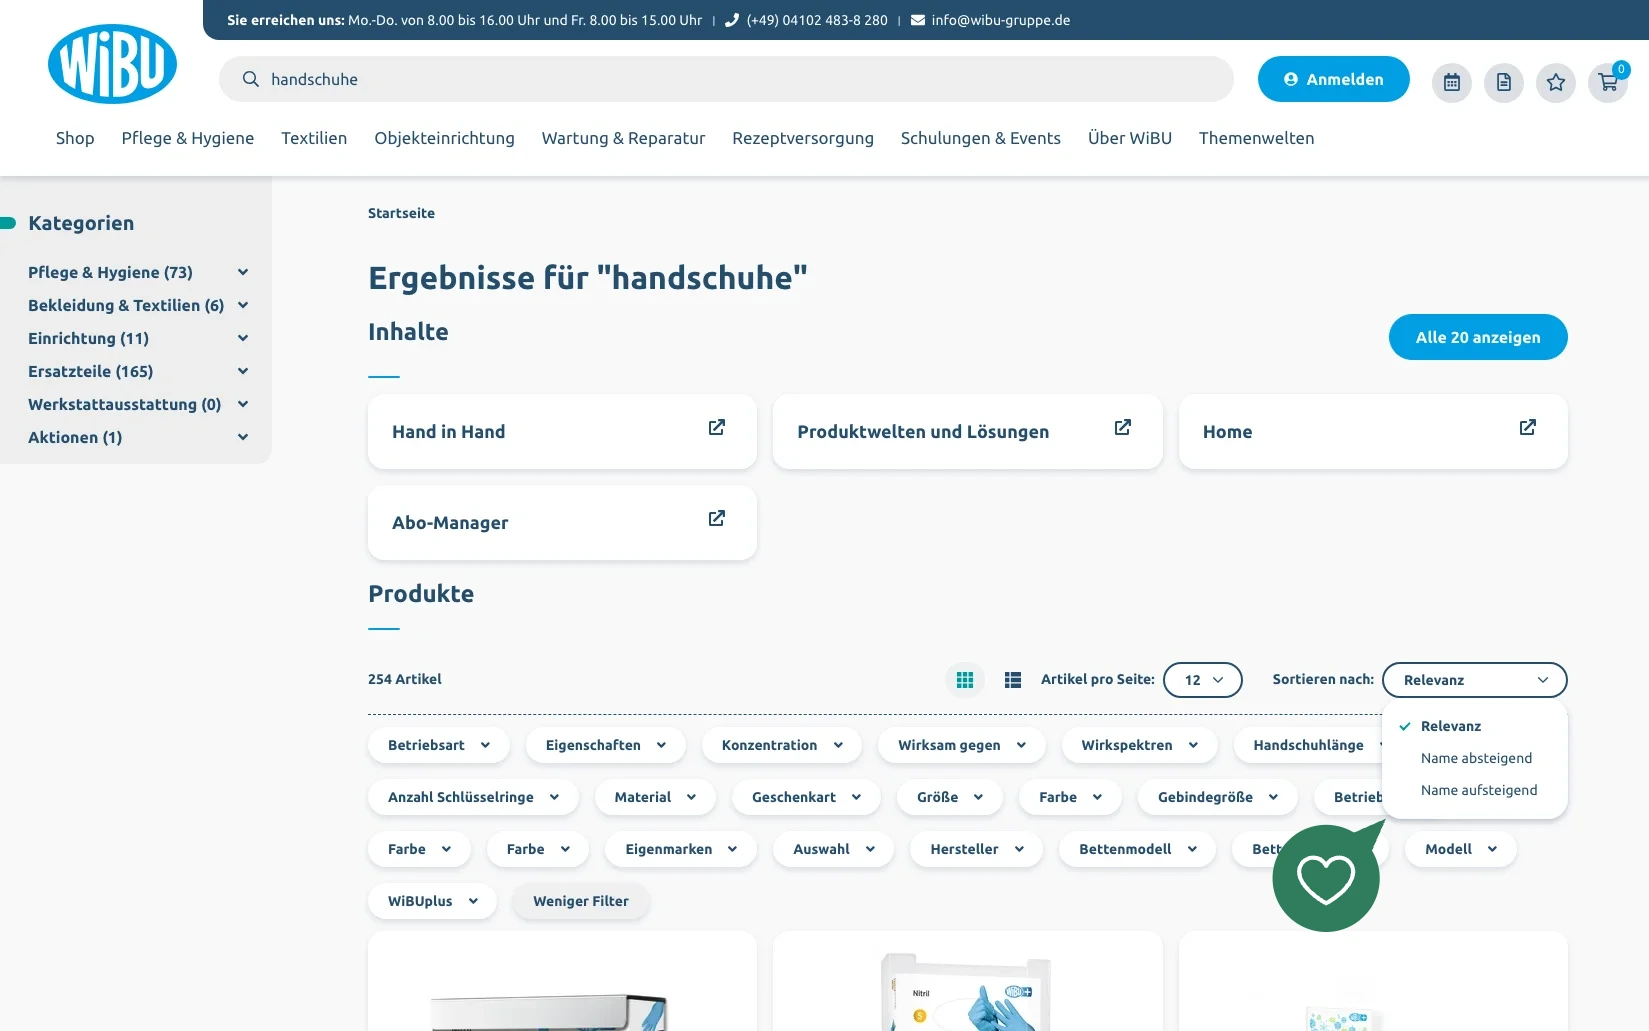The width and height of the screenshot is (1649, 1031).
Task: Open Betriebsart filter dropdown
Action: pos(439,745)
